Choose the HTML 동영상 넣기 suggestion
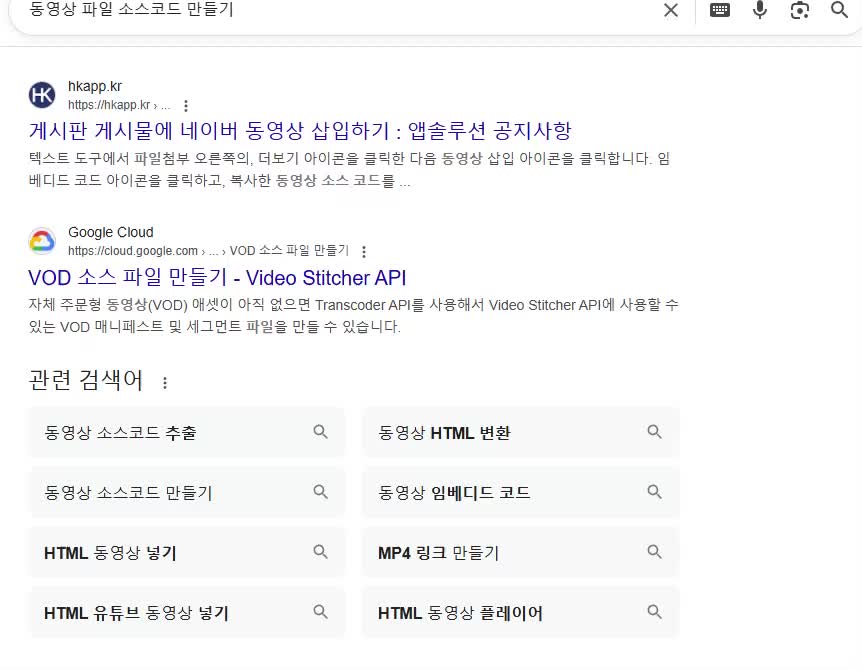This screenshot has height=670, width=862. 186,552
